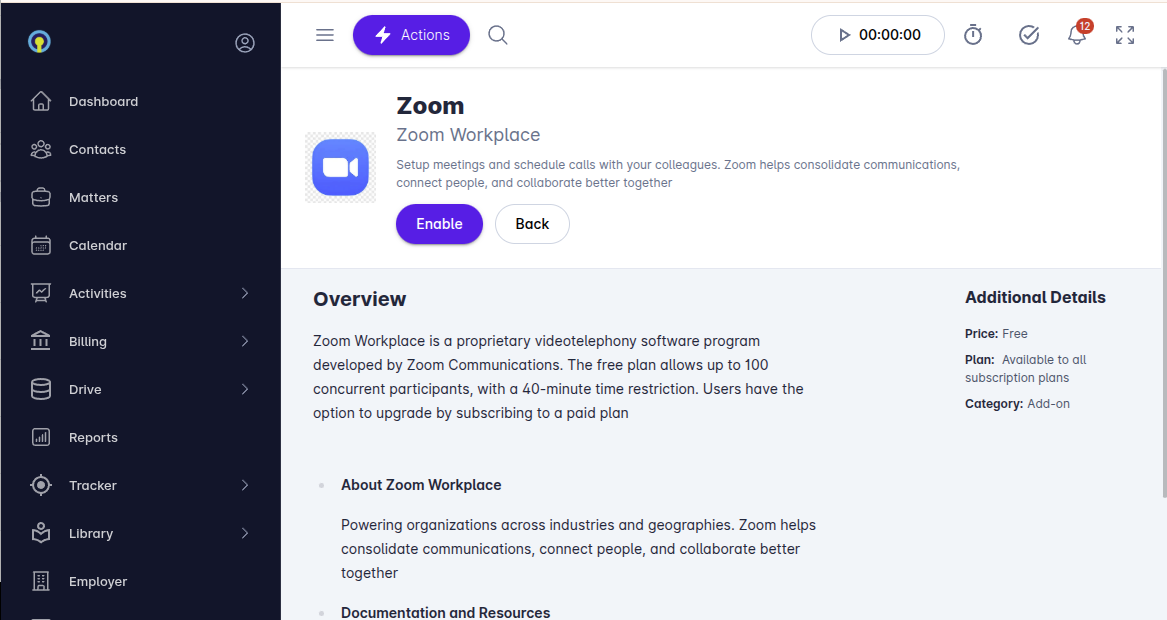Enable the Zoom integration
Viewport: 1167px width, 620px height.
pos(439,224)
